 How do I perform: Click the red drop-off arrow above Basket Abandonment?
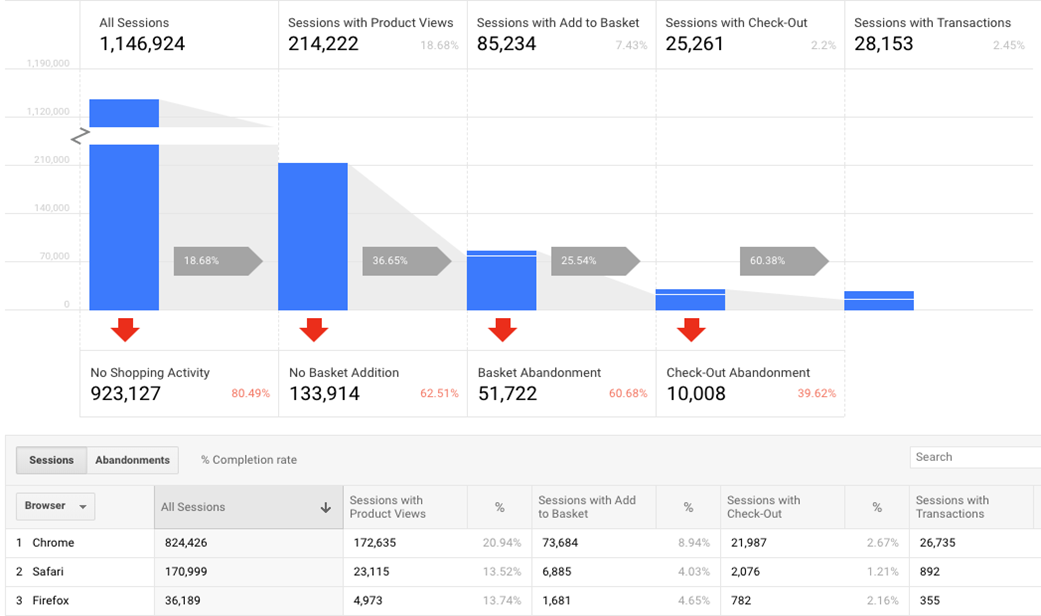click(503, 329)
